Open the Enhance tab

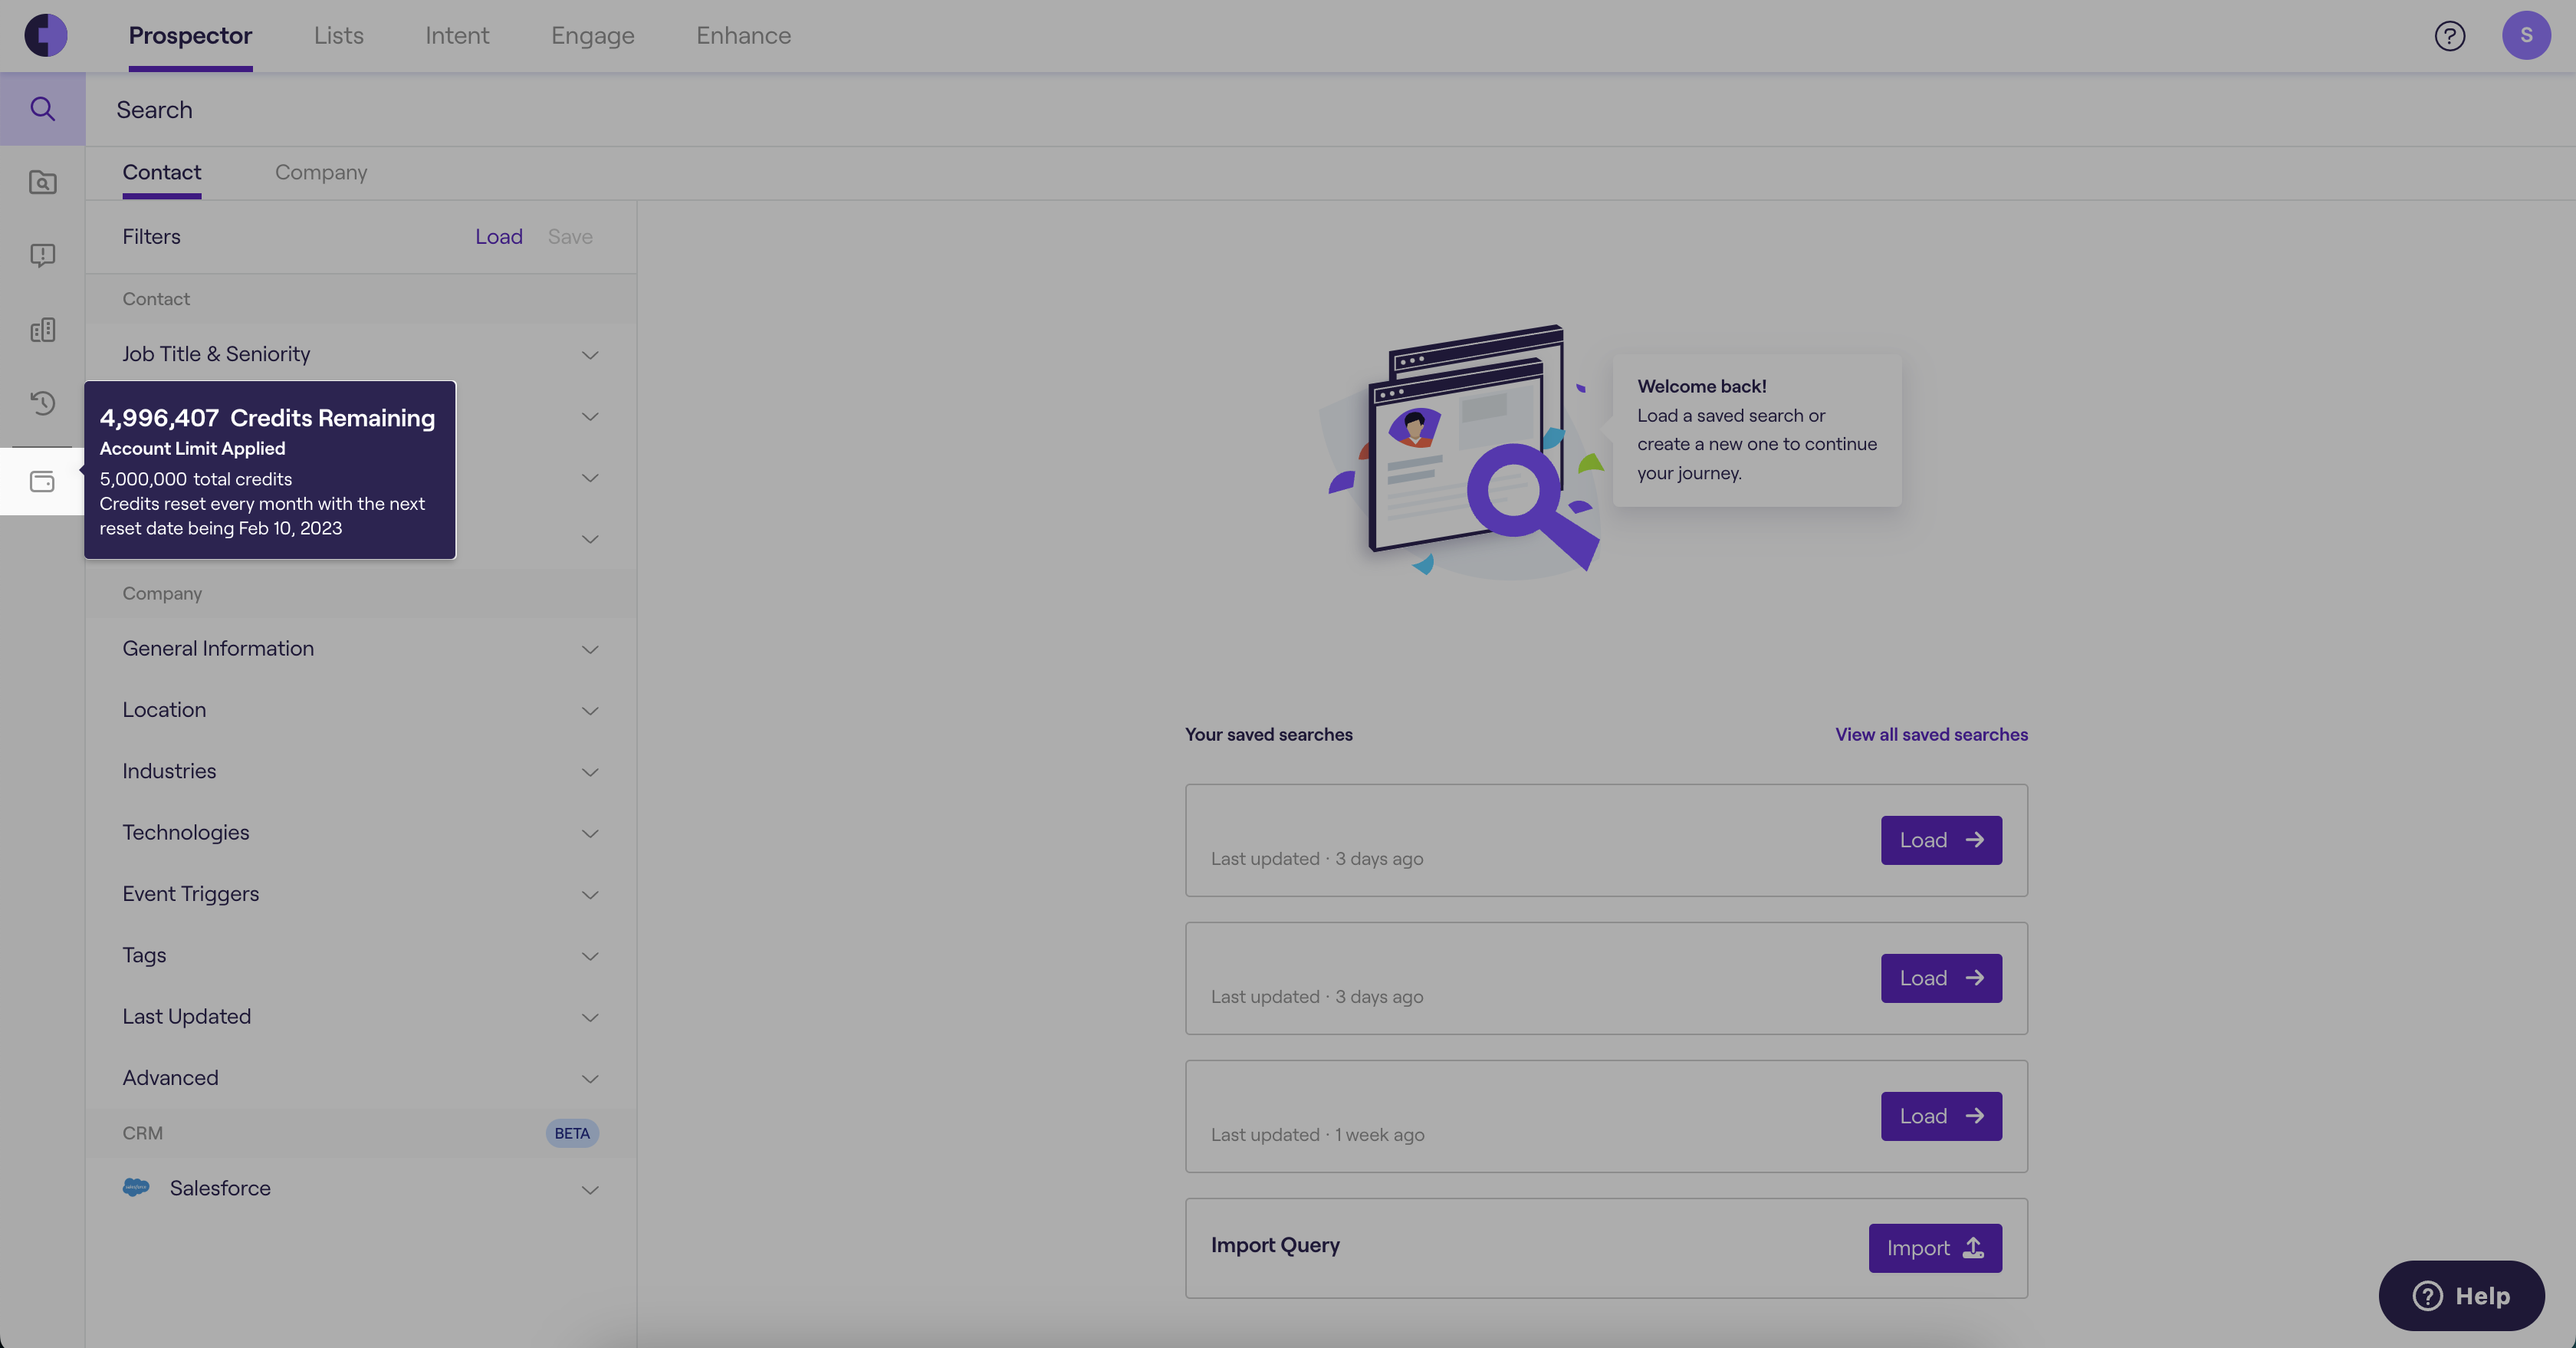pos(743,35)
